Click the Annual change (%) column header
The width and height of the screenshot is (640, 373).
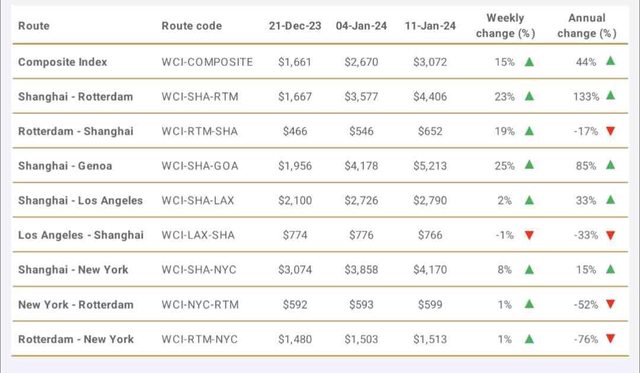pos(587,26)
